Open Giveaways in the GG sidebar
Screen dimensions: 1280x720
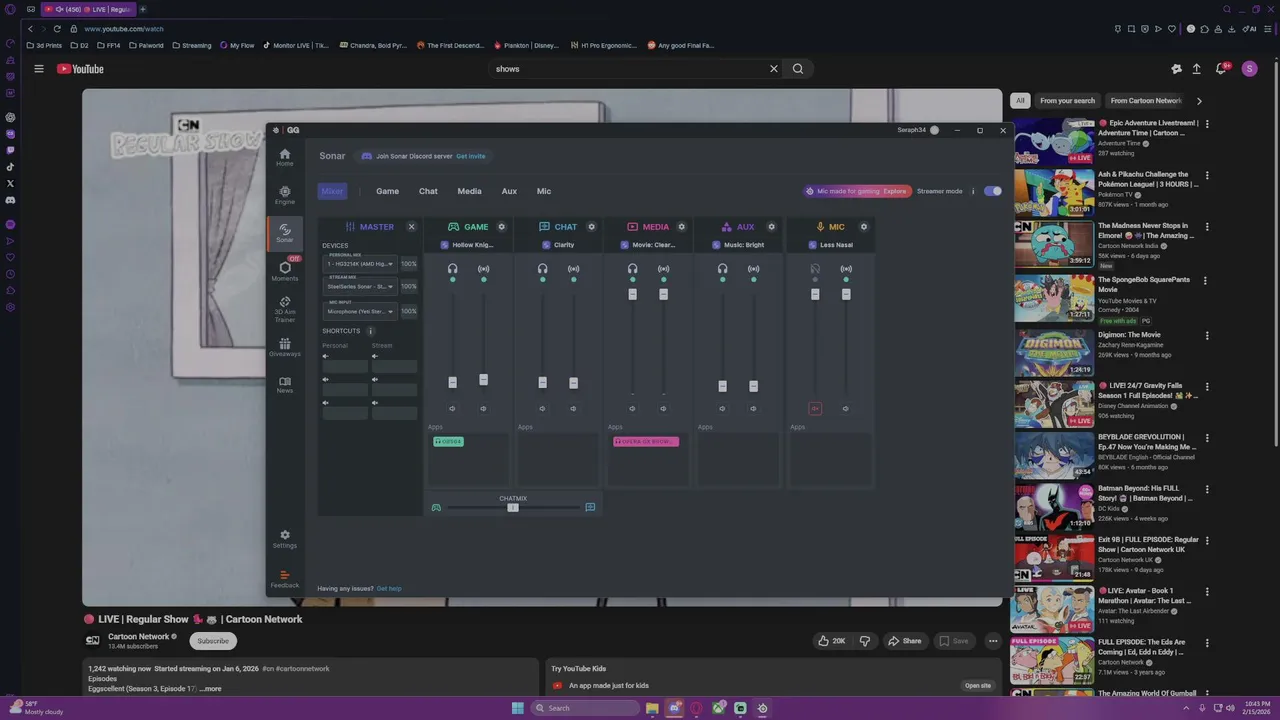pyautogui.click(x=285, y=347)
